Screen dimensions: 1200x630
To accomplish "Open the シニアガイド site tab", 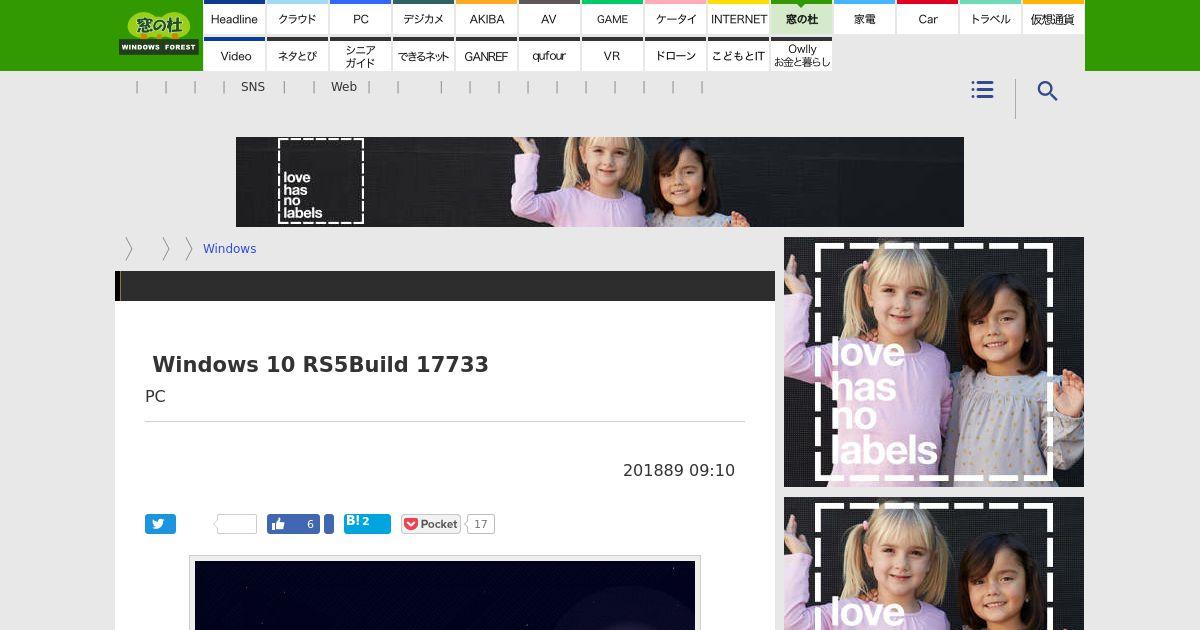I will click(360, 55).
